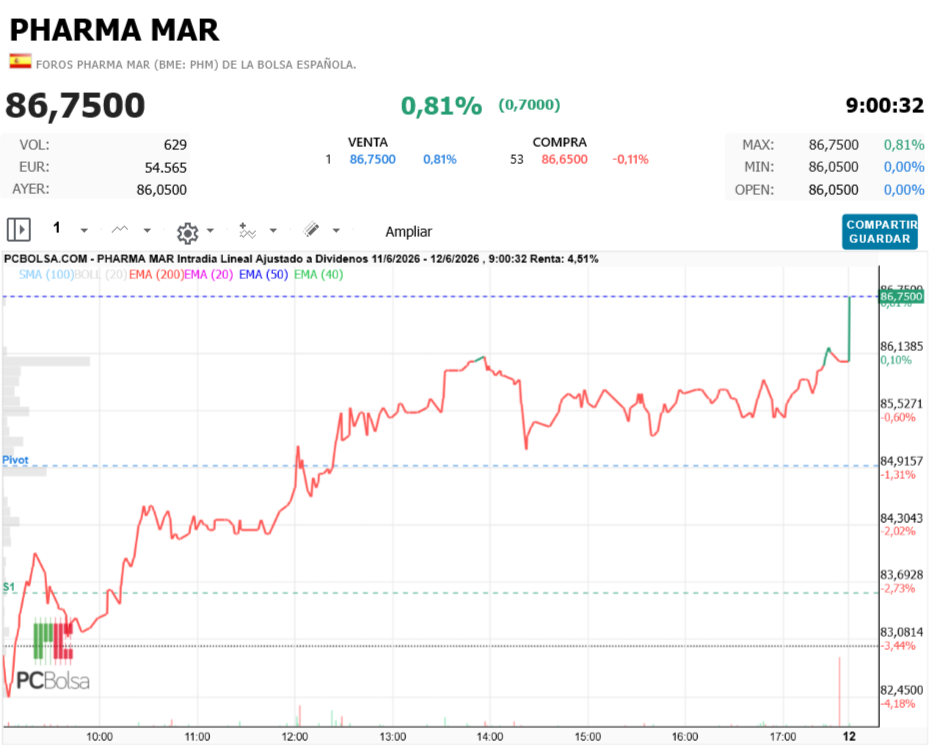Click the -0,11% COMPRA percentage

[x=630, y=160]
